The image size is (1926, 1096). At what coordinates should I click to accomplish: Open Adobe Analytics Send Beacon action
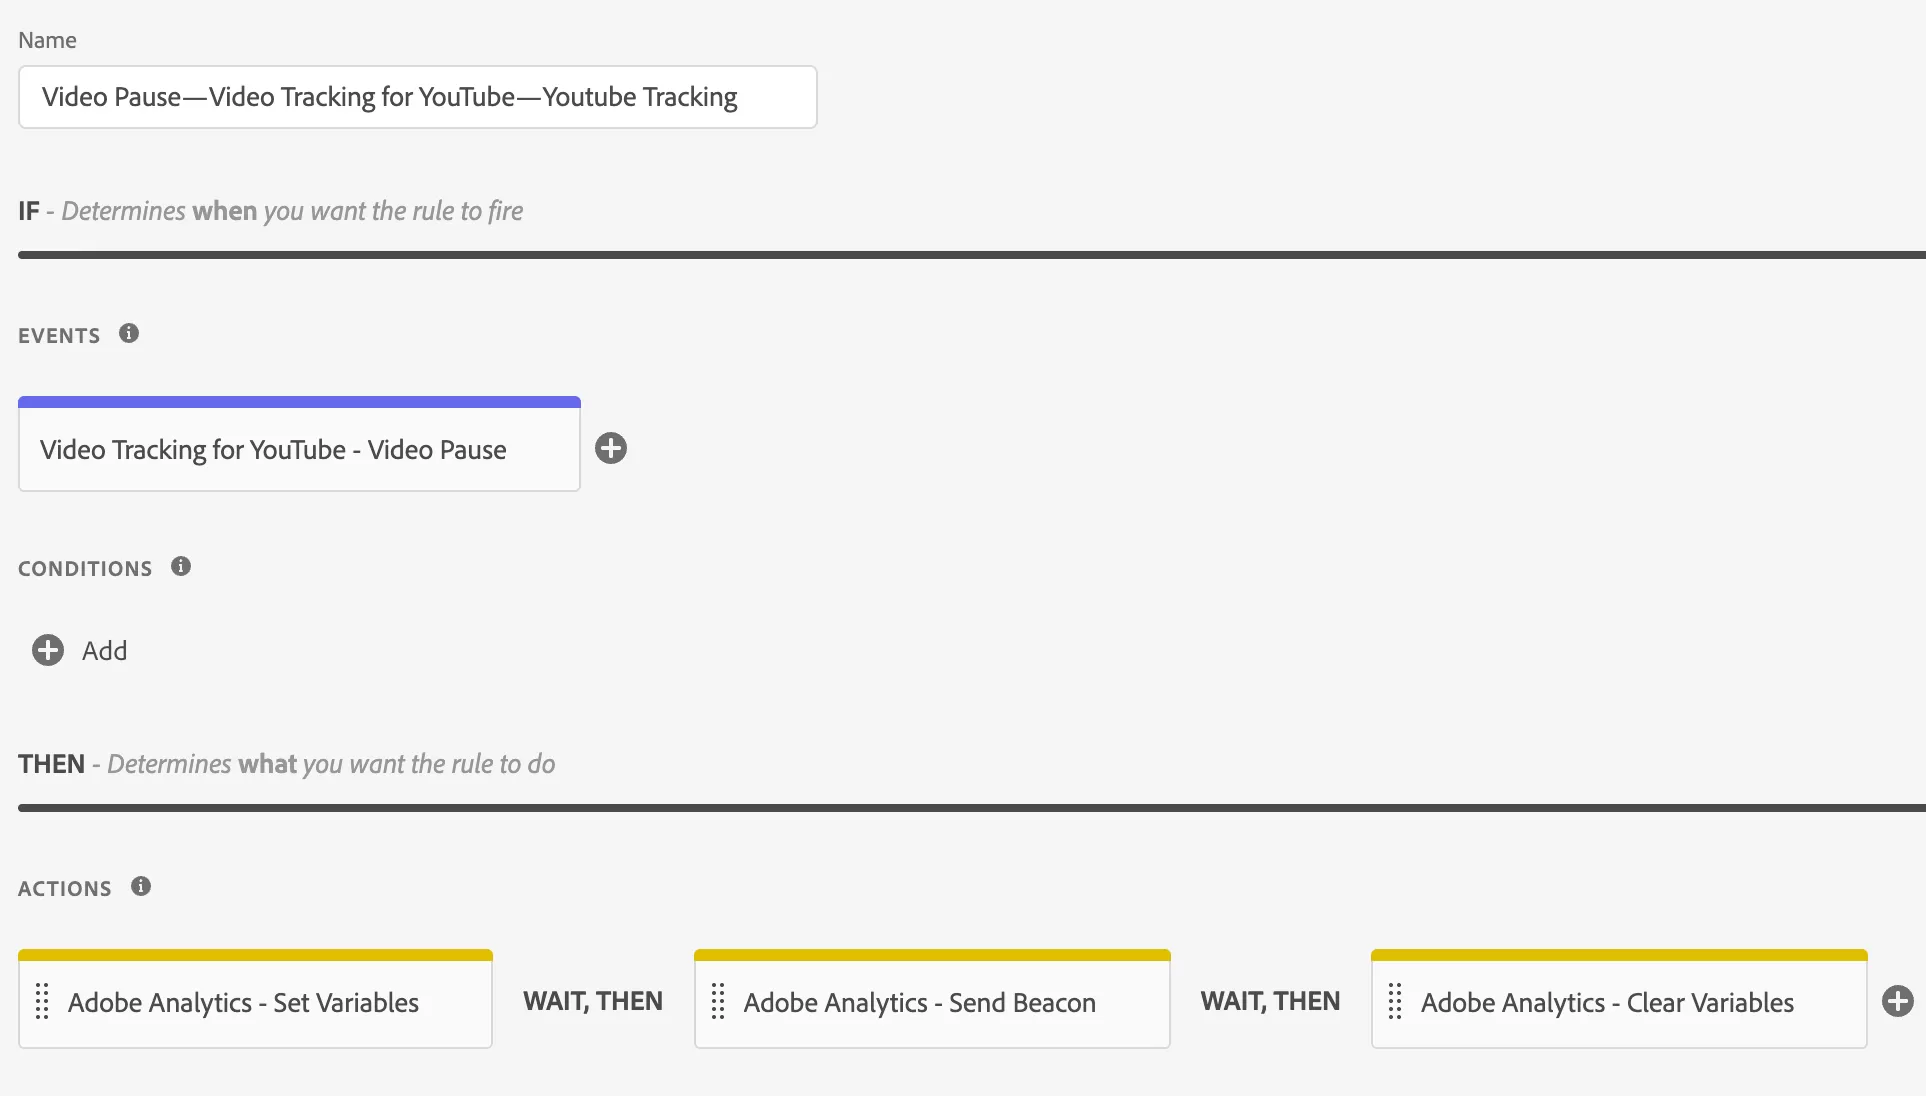pyautogui.click(x=932, y=999)
